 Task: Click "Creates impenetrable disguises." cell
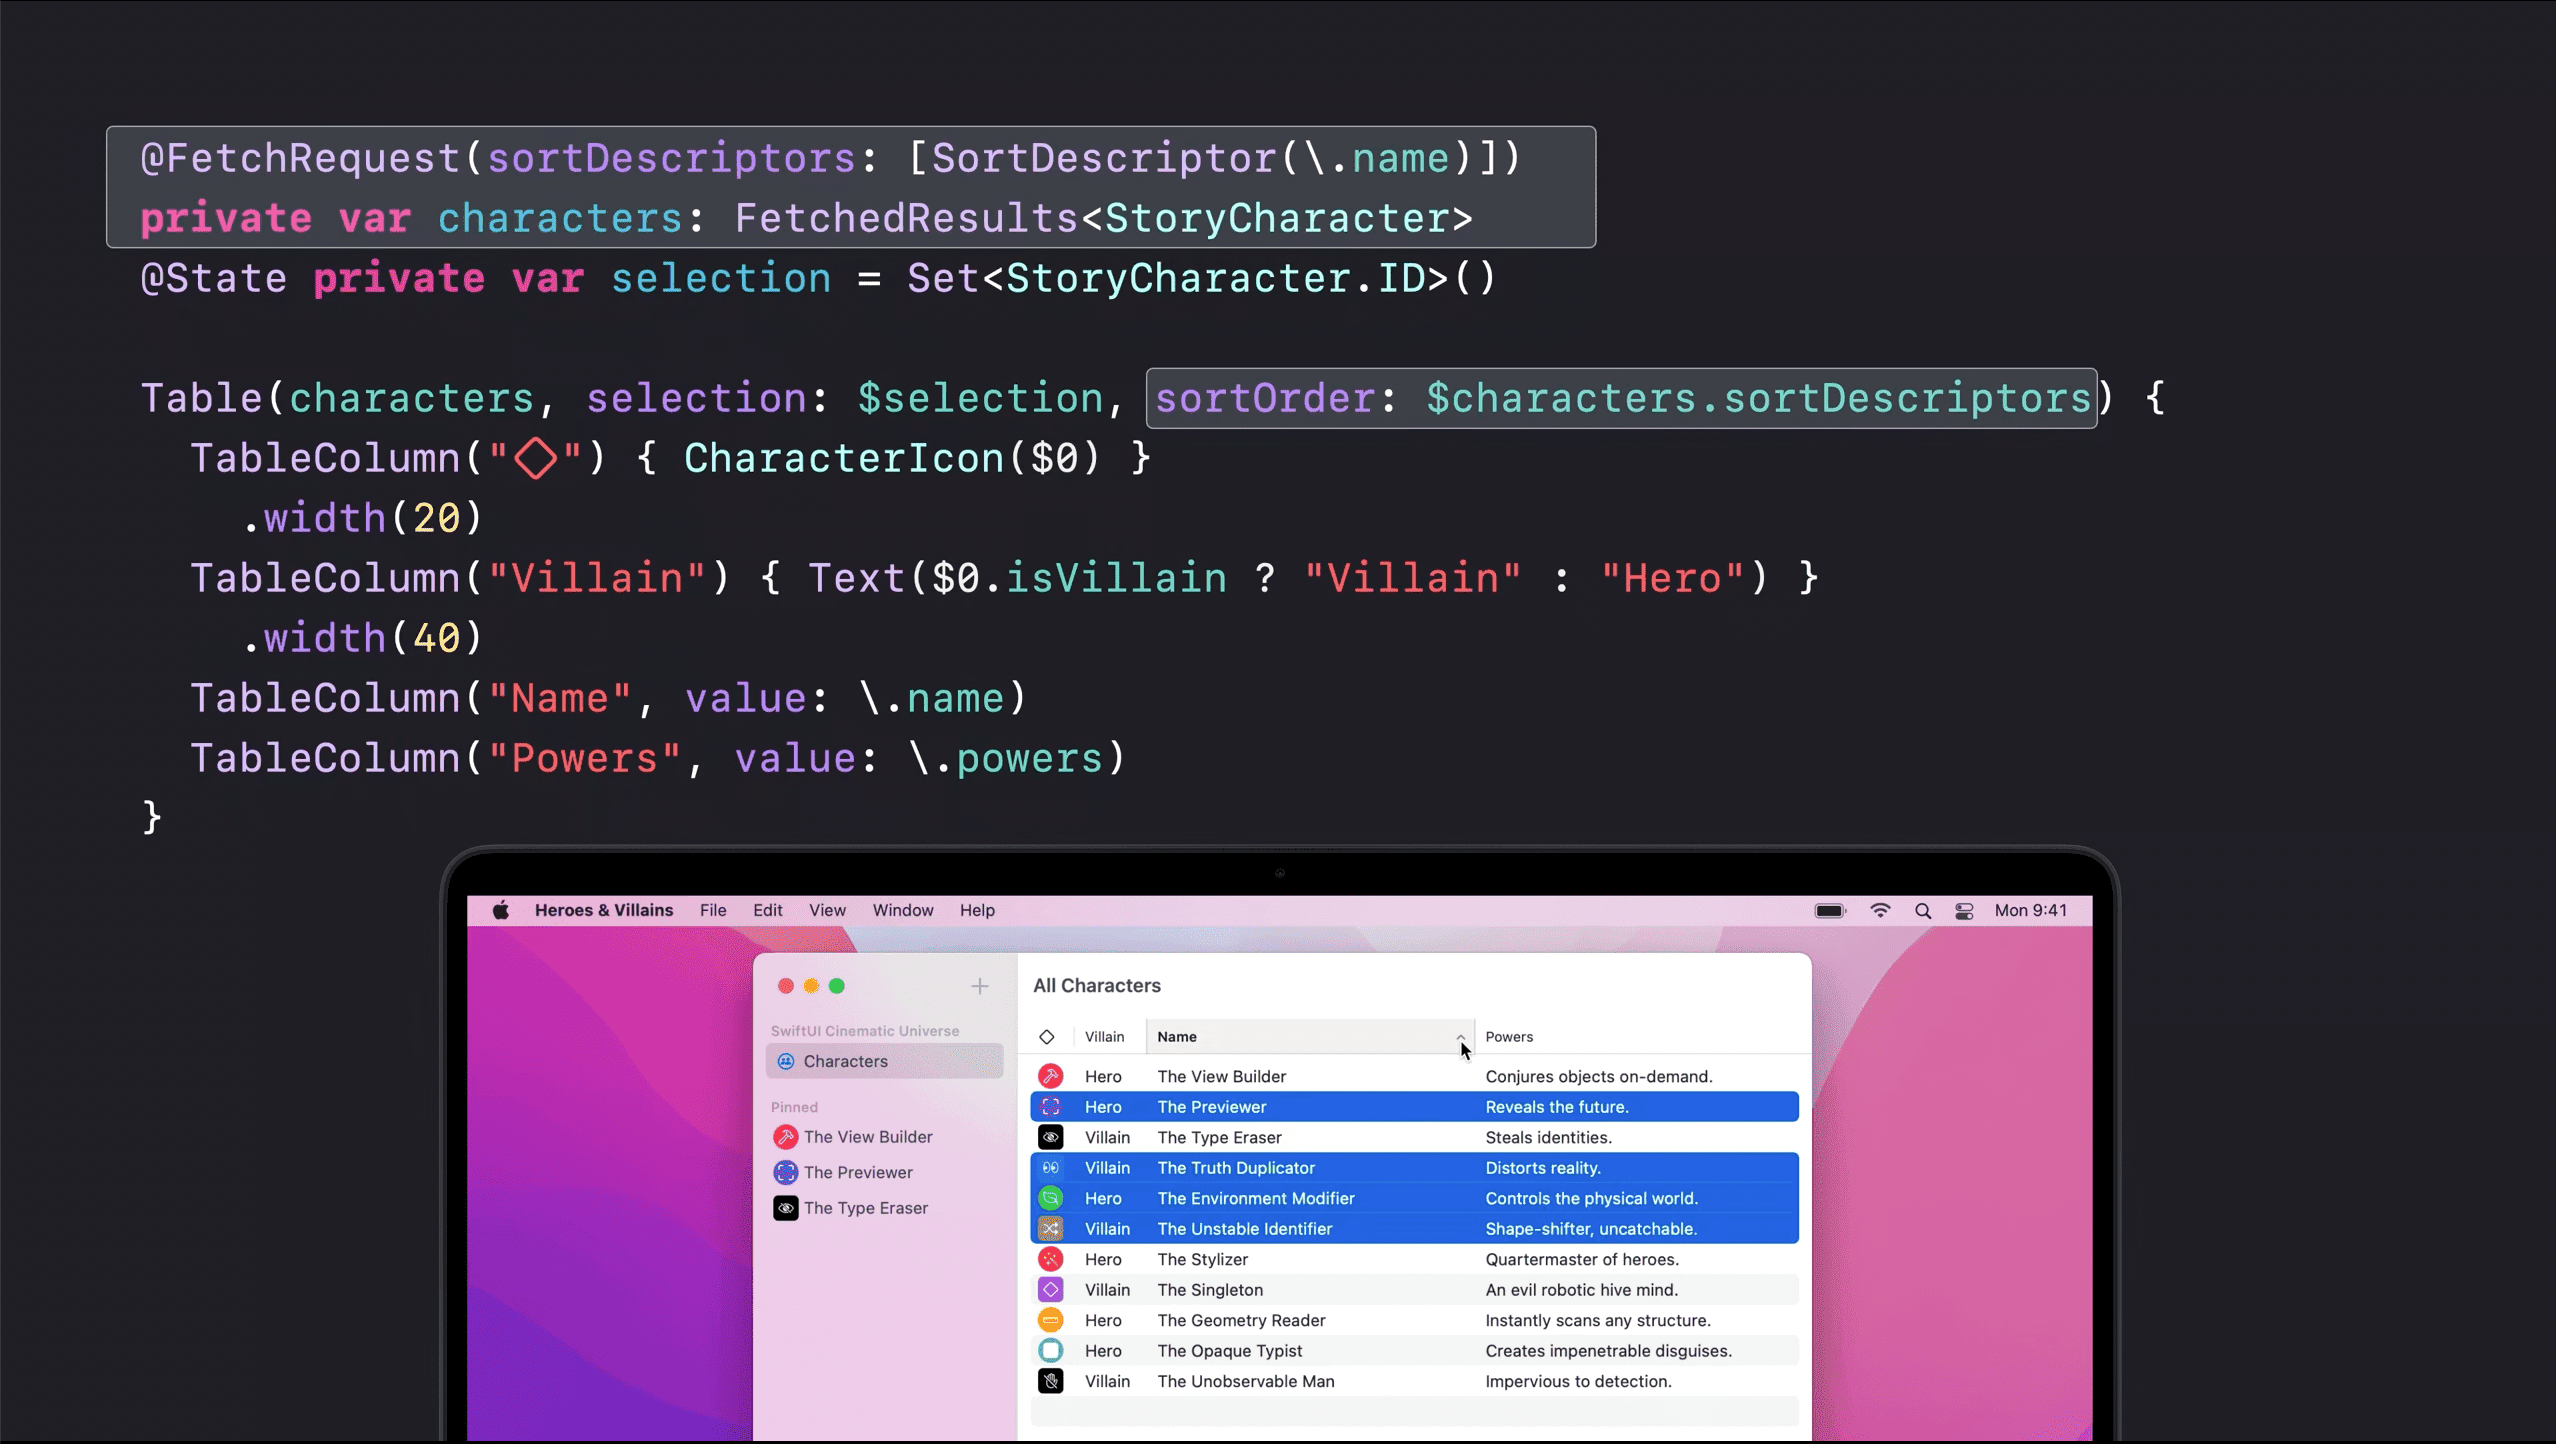tap(1608, 1351)
